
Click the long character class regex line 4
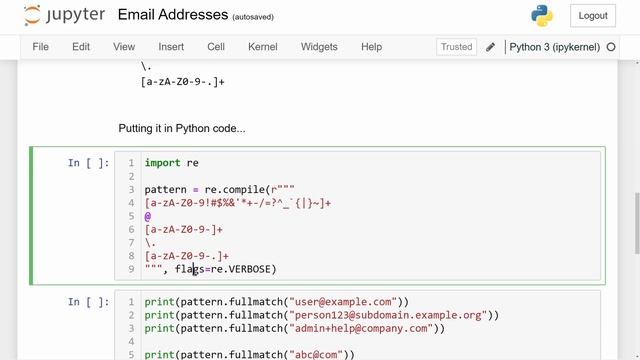click(x=238, y=203)
